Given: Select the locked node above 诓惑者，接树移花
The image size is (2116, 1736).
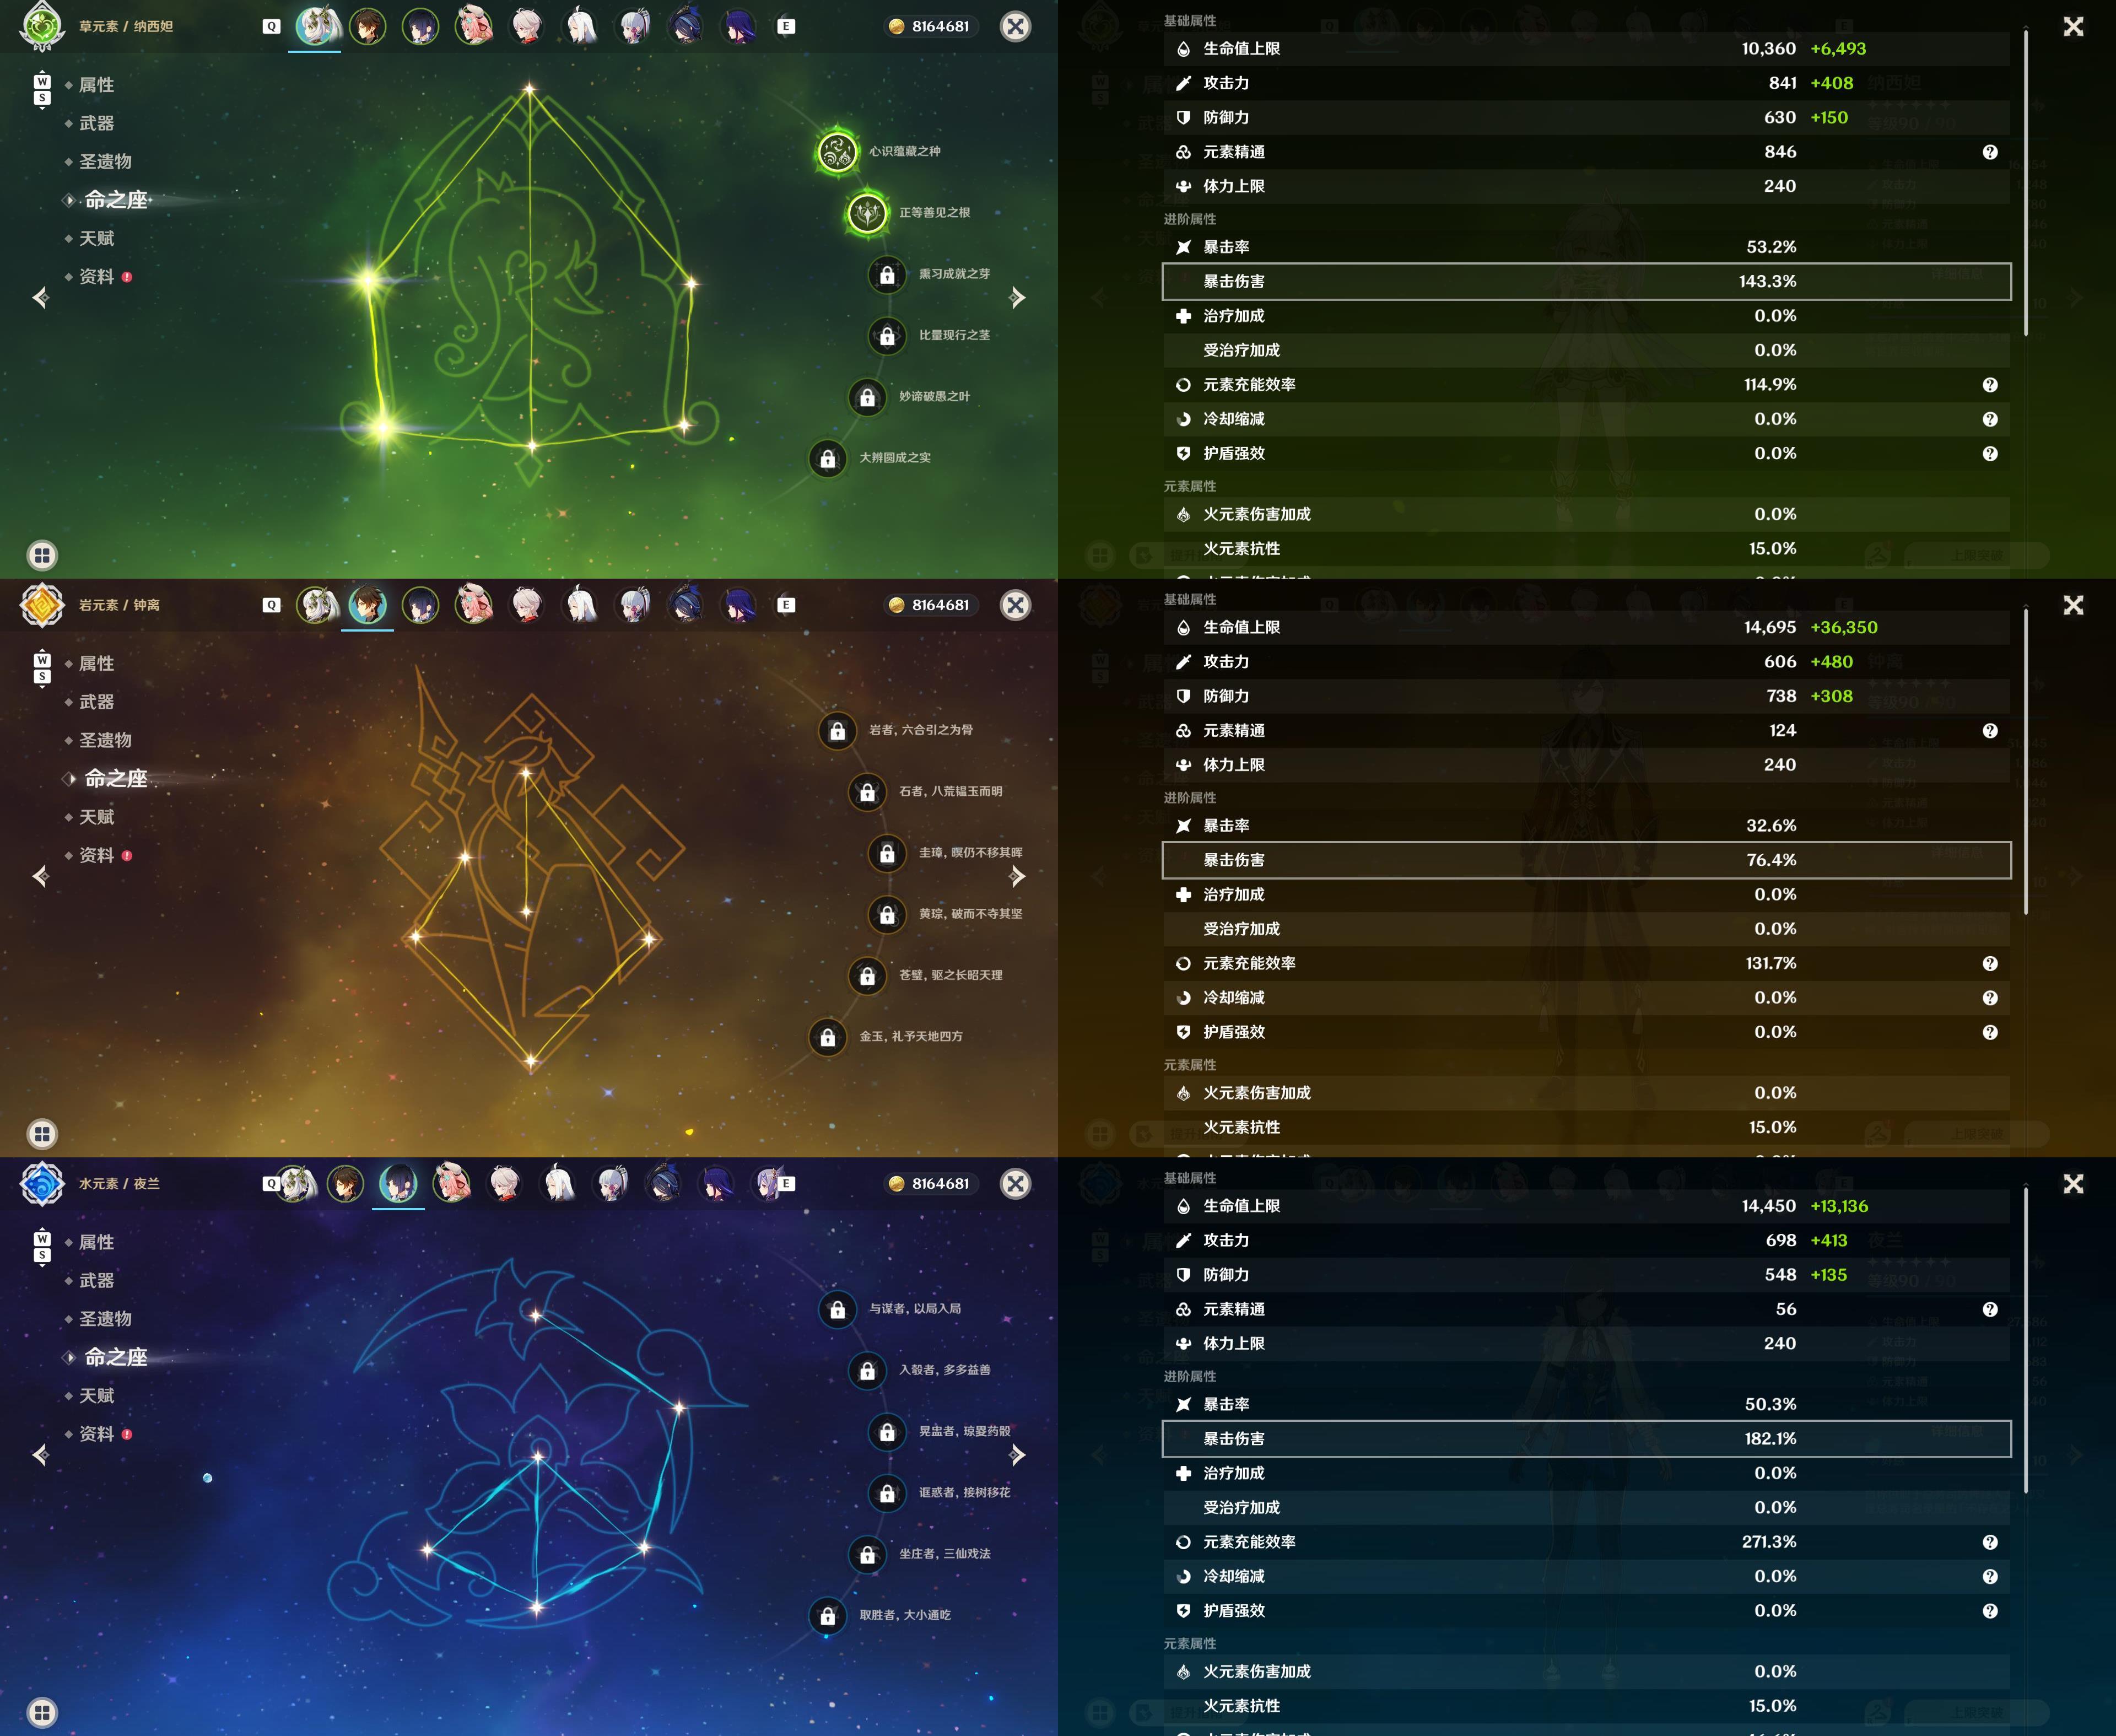Looking at the screenshot, I should [887, 1432].
